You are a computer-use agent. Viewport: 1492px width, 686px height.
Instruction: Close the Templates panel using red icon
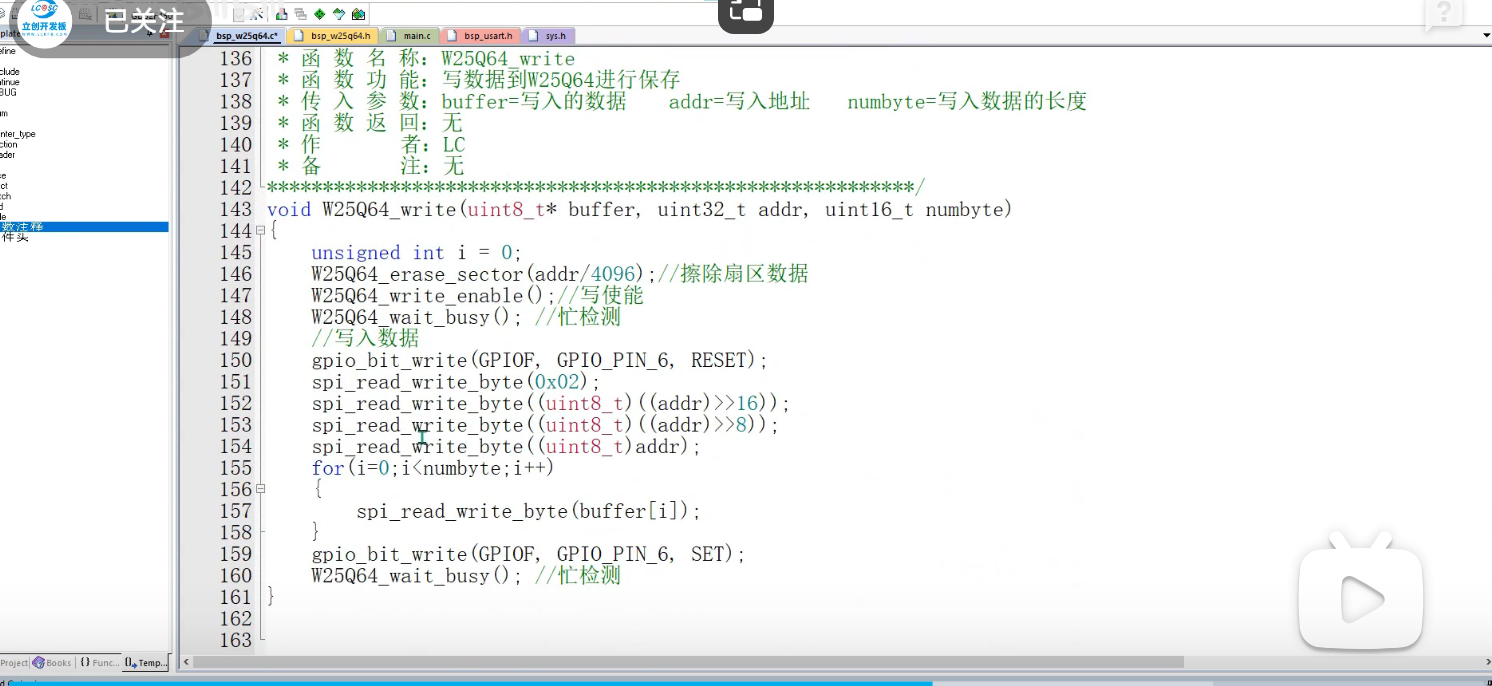164,34
